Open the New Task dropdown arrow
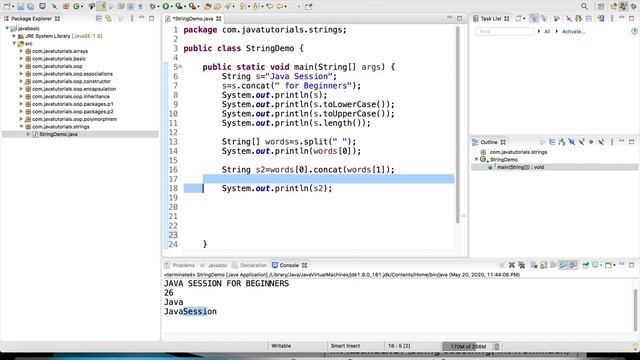This screenshot has width=640, height=360. tap(524, 18)
